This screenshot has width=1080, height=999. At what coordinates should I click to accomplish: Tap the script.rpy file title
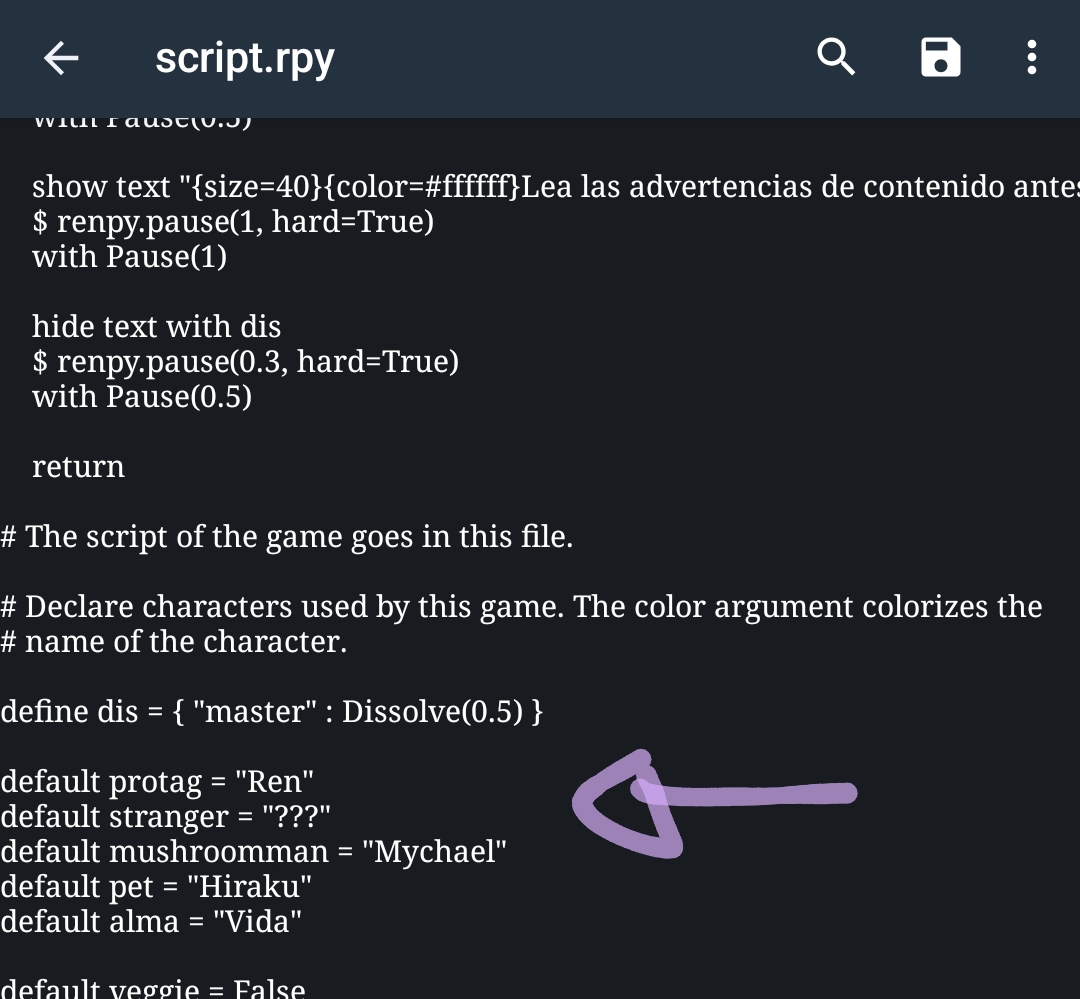coord(245,59)
